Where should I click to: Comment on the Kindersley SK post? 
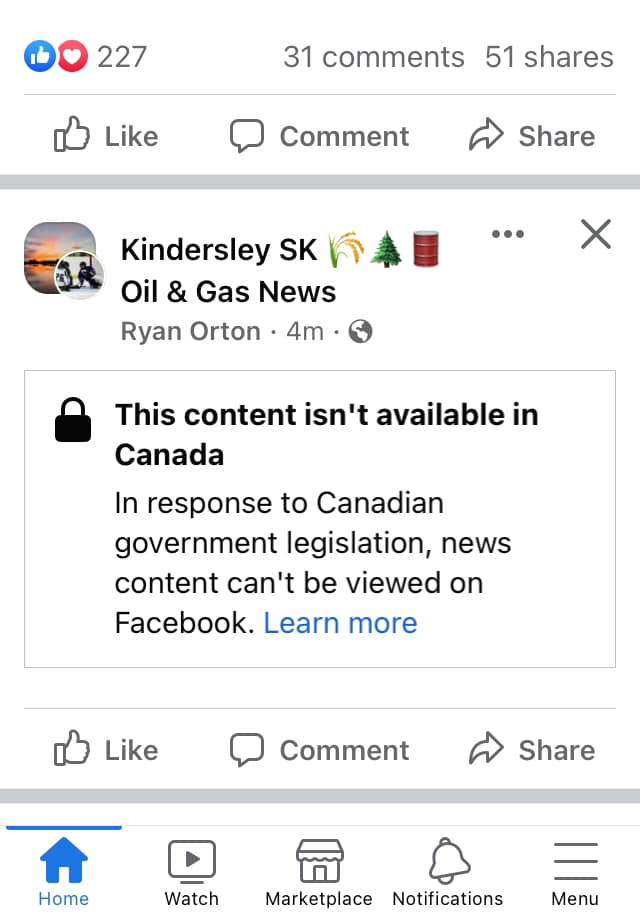coord(319,750)
